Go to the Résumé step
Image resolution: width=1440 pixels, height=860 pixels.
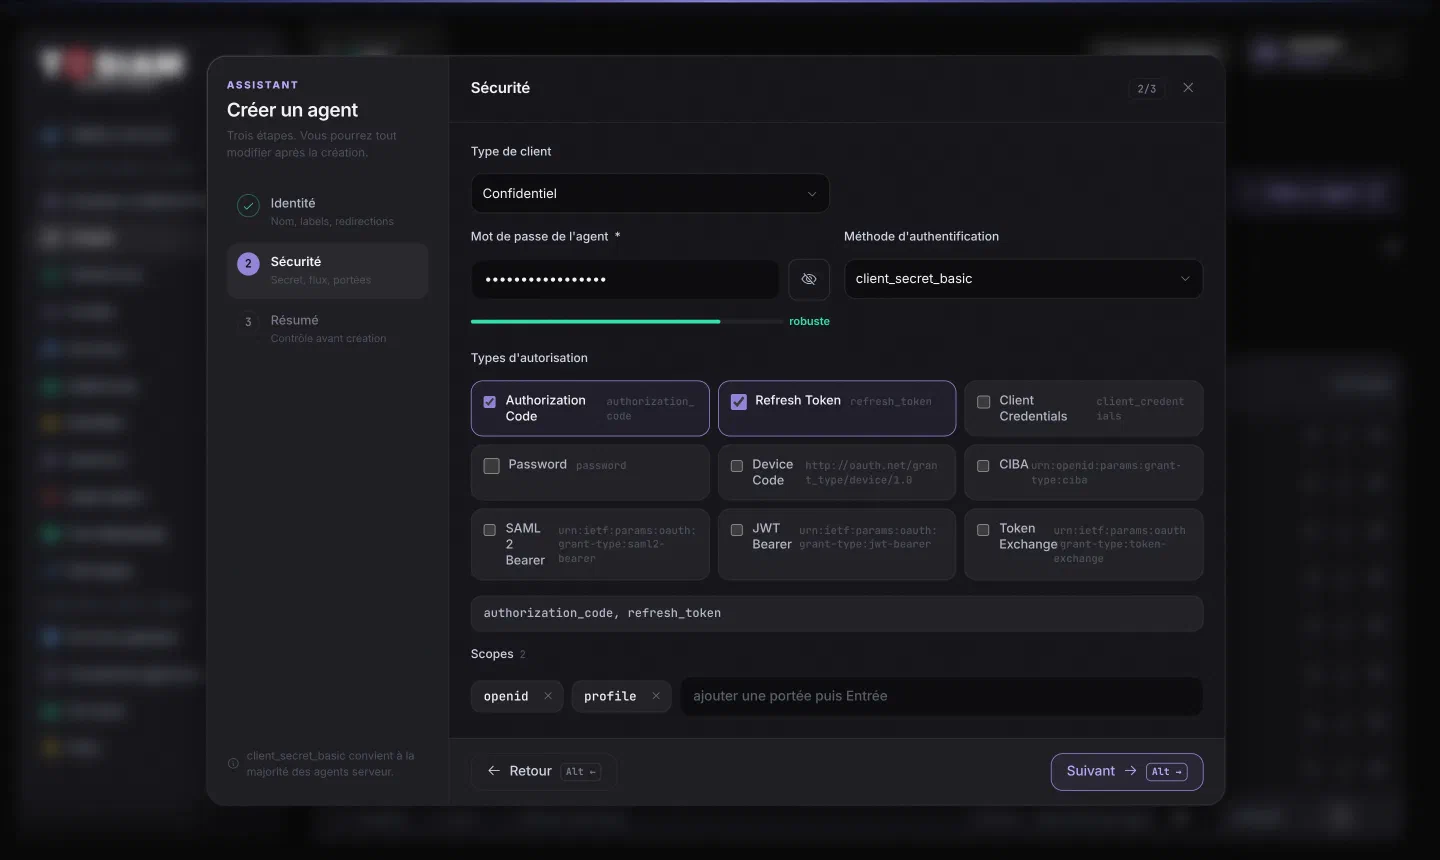[x=328, y=329]
